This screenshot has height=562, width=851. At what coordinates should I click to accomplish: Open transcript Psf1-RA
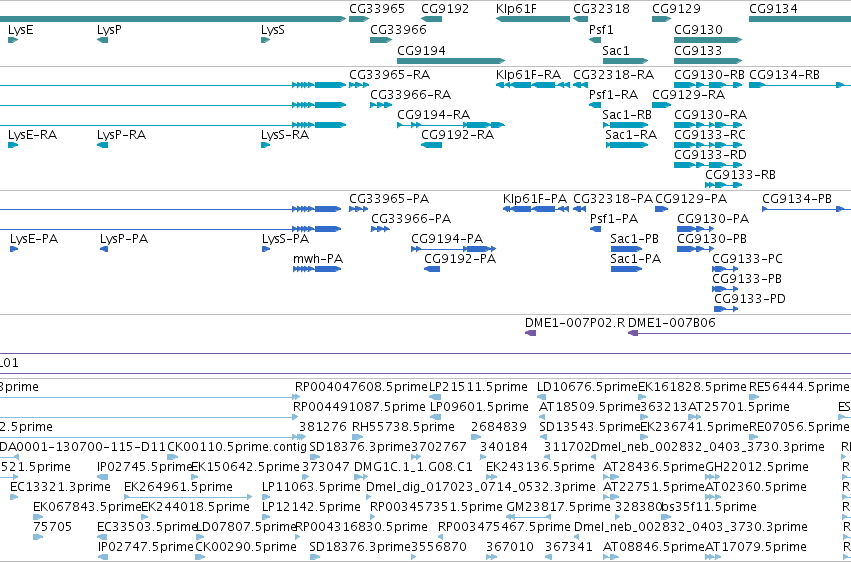[x=613, y=94]
